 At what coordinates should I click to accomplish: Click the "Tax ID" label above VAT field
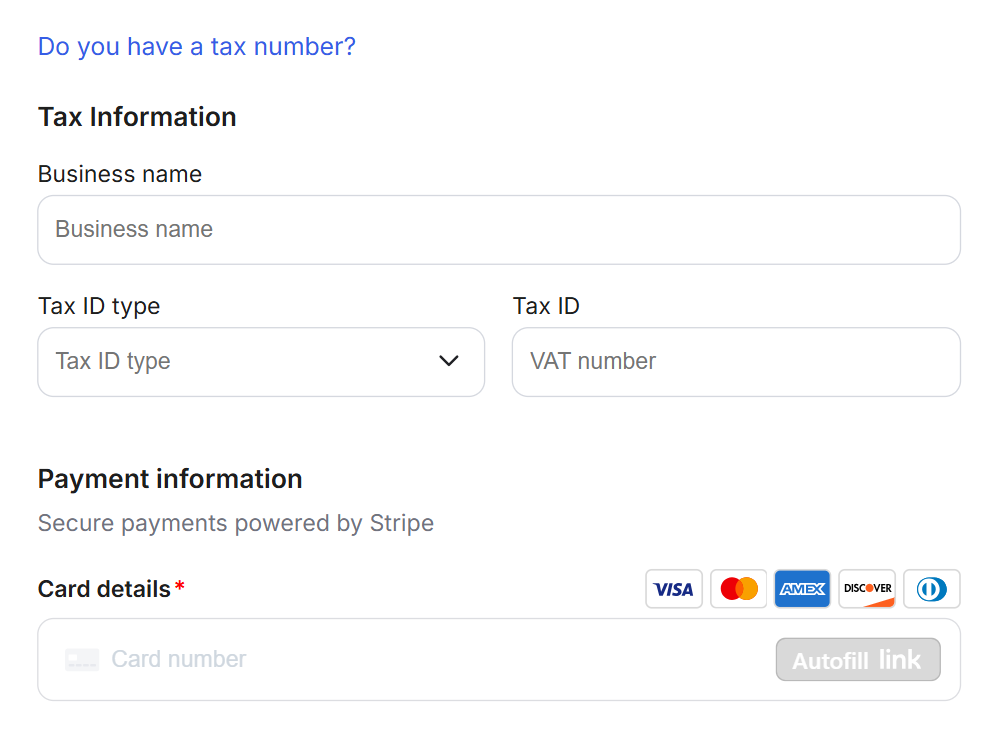[x=546, y=306]
